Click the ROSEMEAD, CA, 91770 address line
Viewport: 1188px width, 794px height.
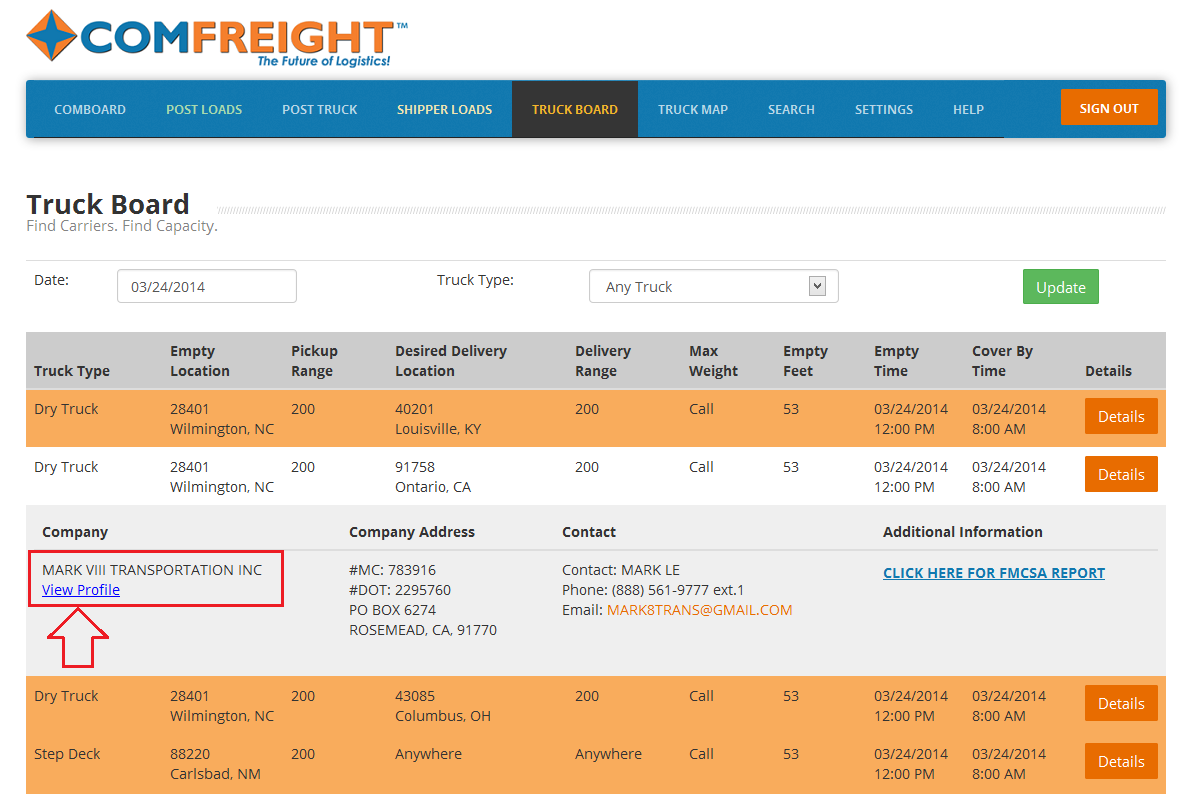tap(423, 630)
